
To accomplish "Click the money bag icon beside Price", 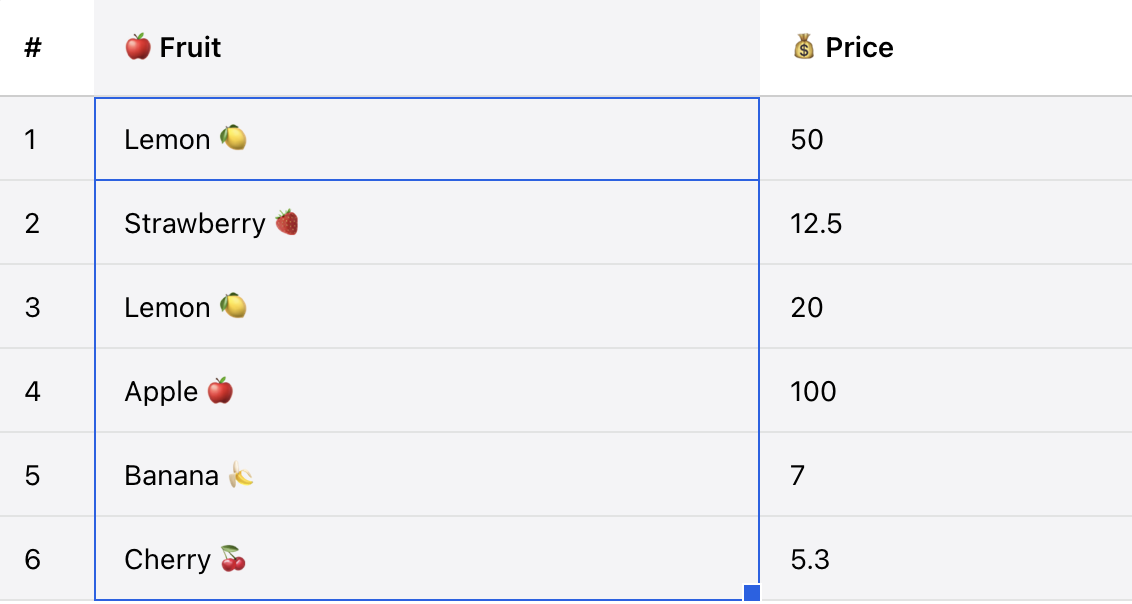I will pyautogui.click(x=804, y=47).
